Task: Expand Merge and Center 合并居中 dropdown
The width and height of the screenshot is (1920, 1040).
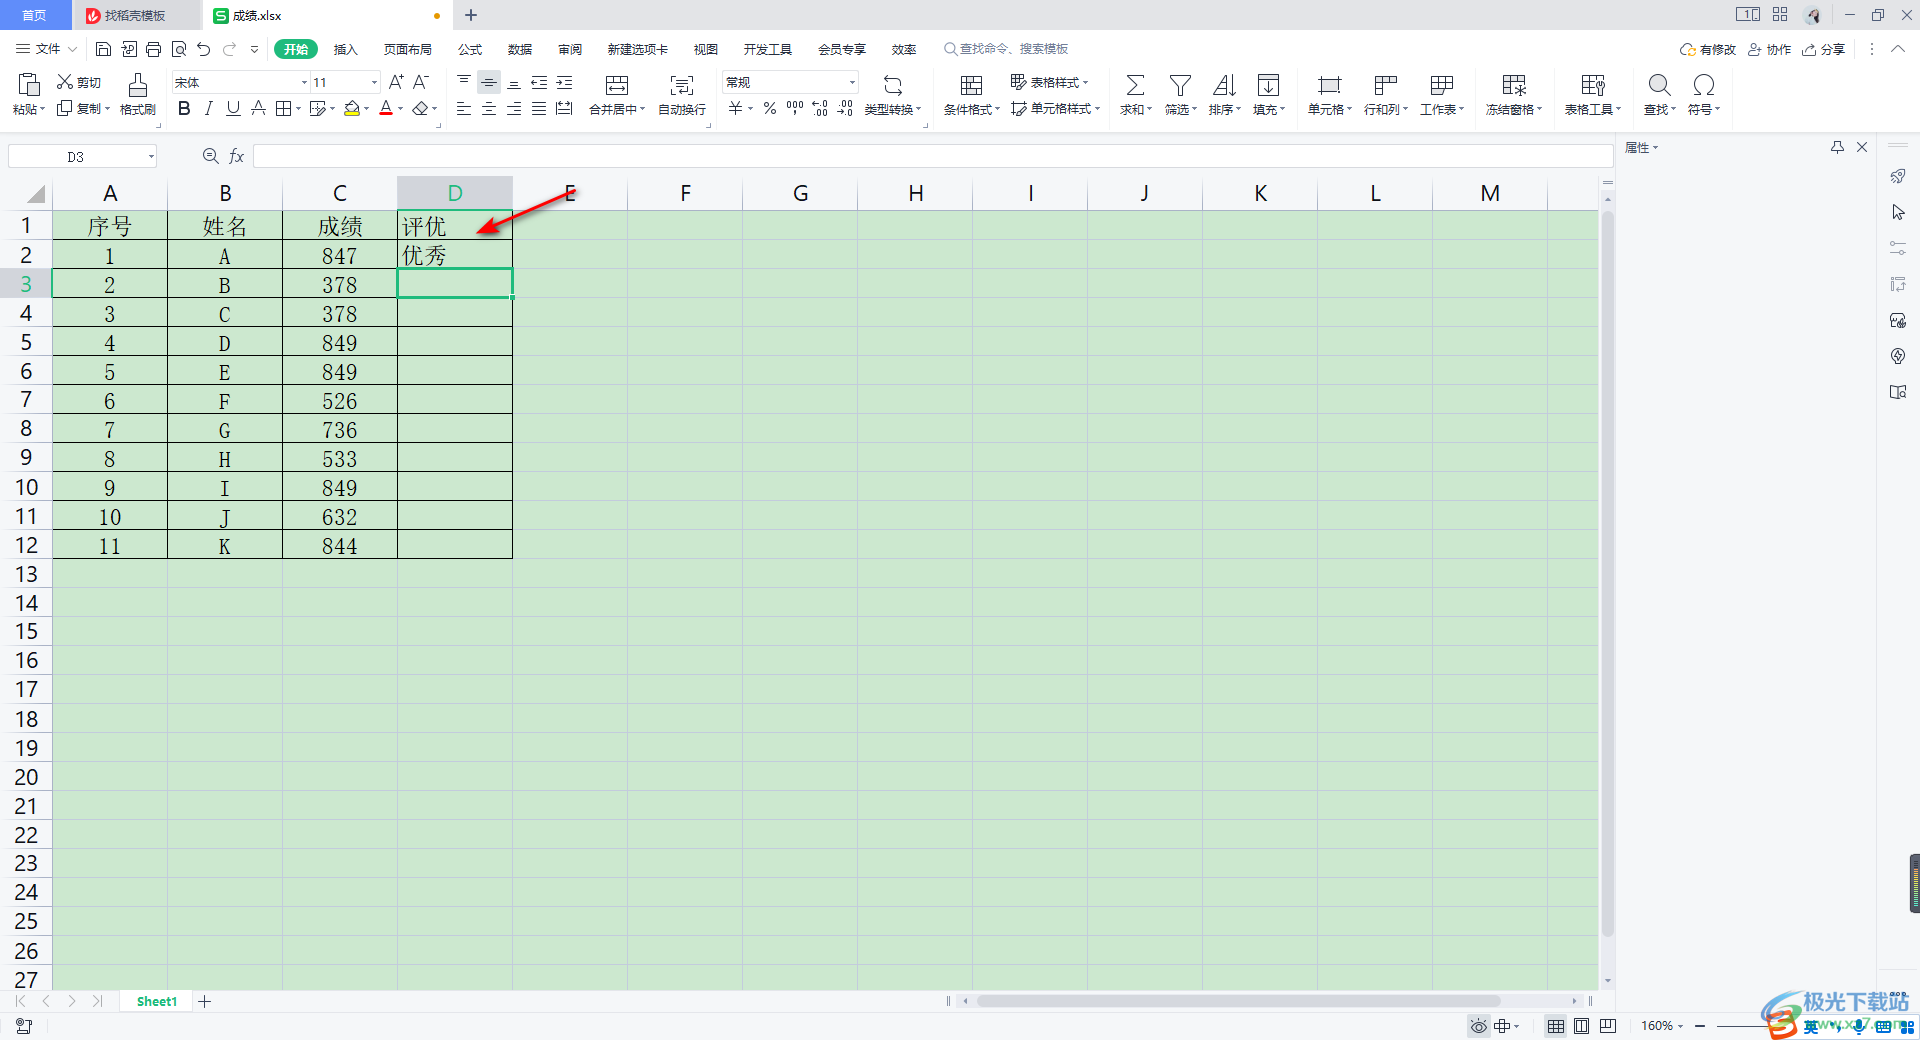Action: (x=643, y=110)
